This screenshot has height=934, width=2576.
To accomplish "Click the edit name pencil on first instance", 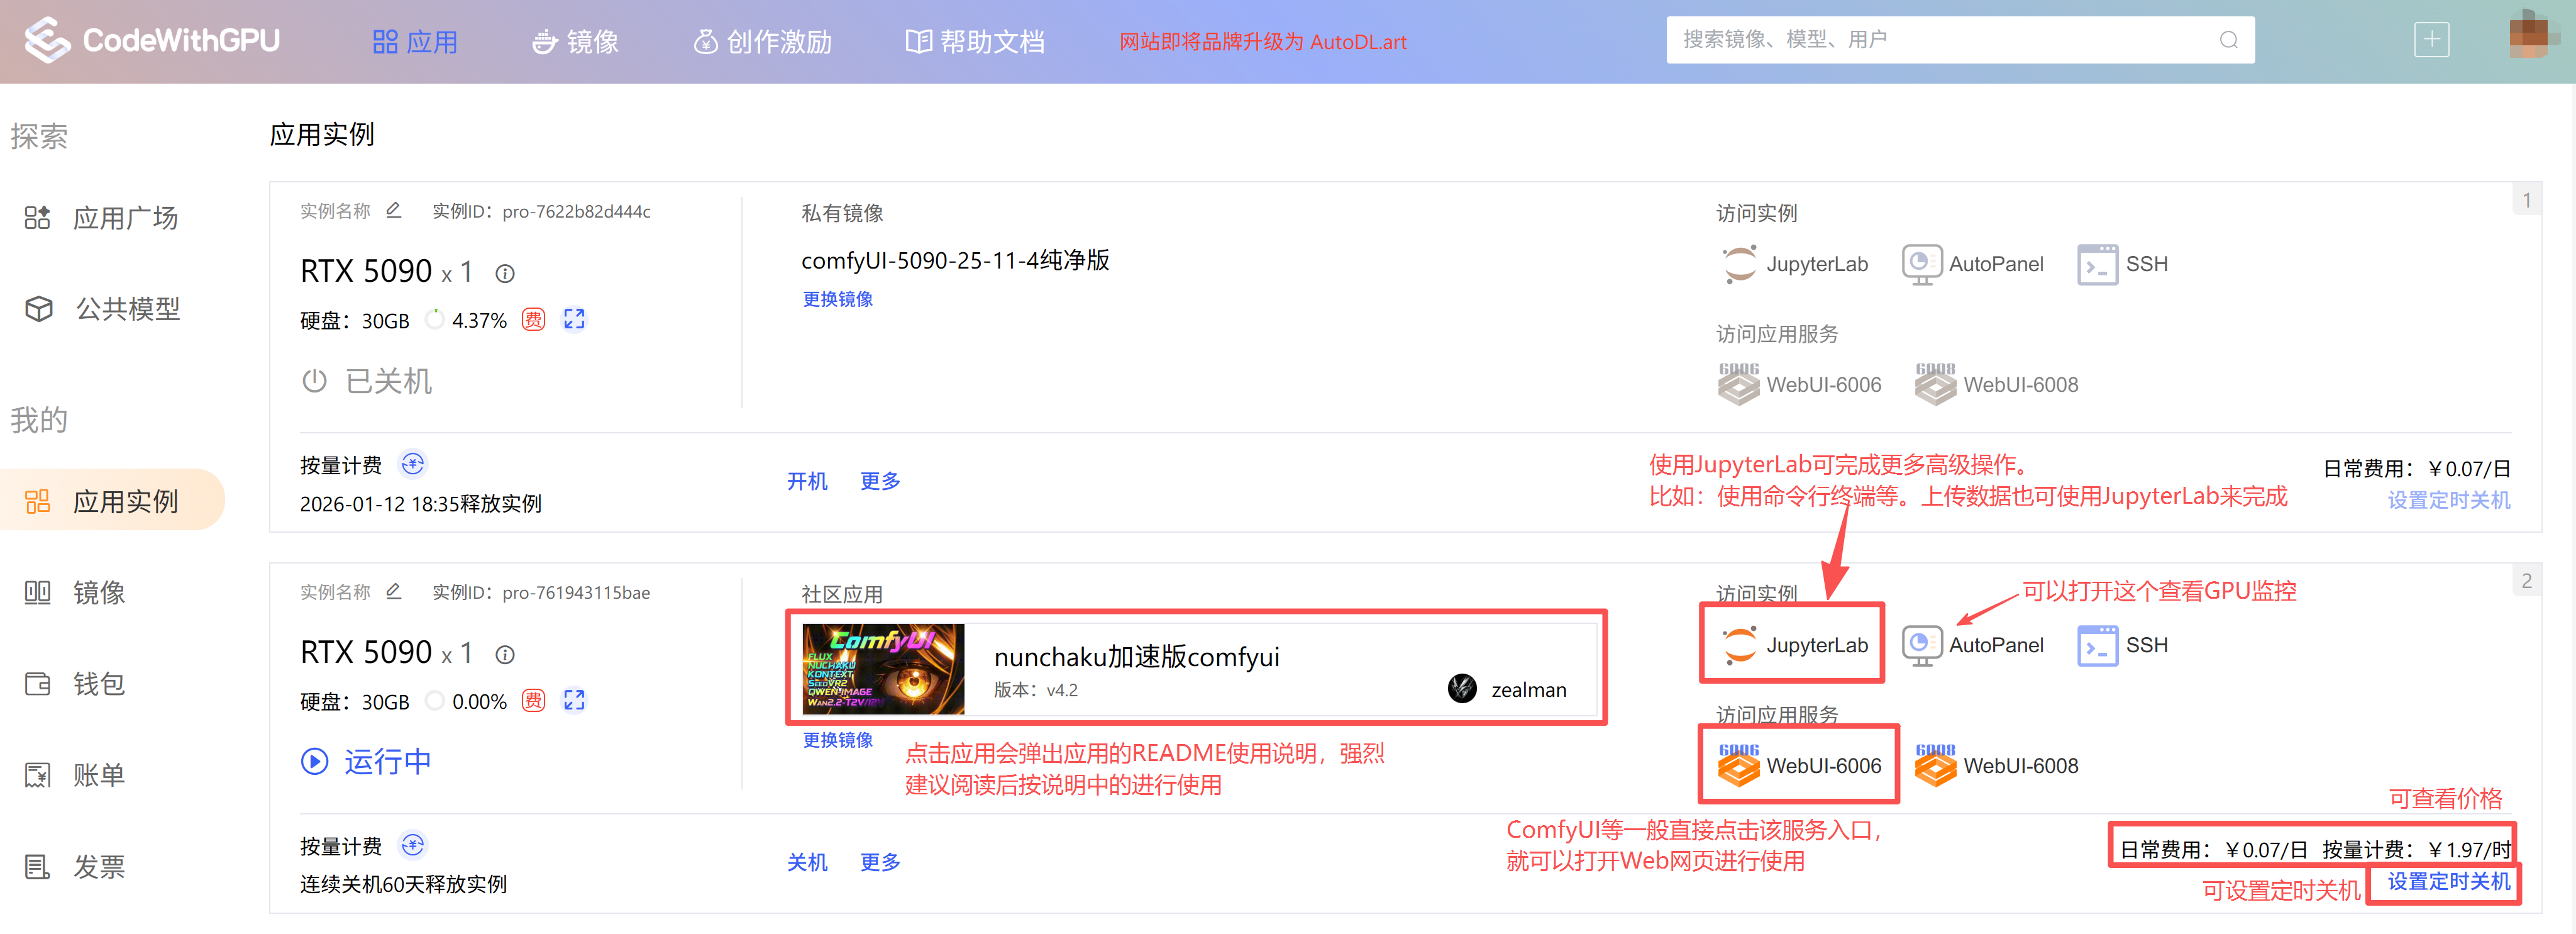I will 394,211.
